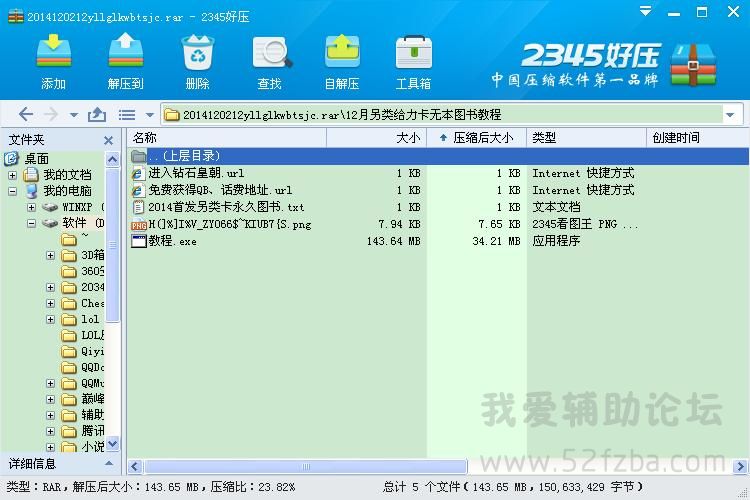The image size is (750, 500).
Task: Sort by the 大小 column header
Action: pyautogui.click(x=376, y=138)
